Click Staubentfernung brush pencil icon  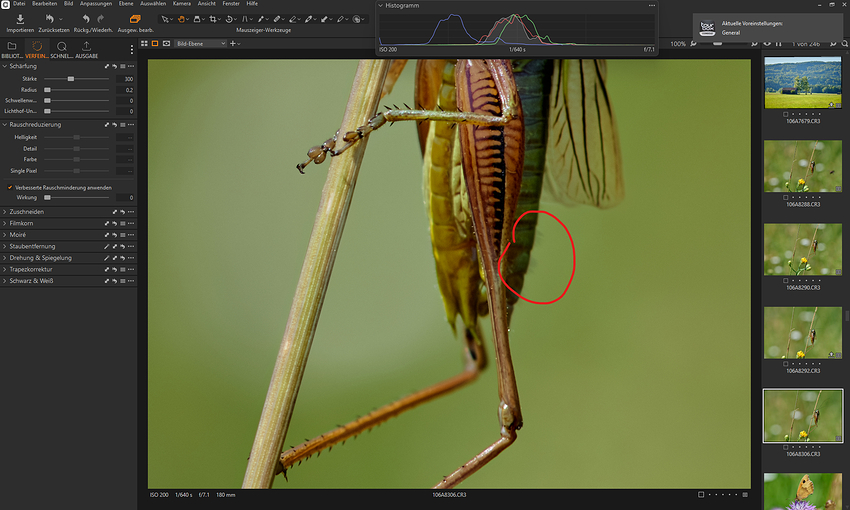tap(107, 247)
